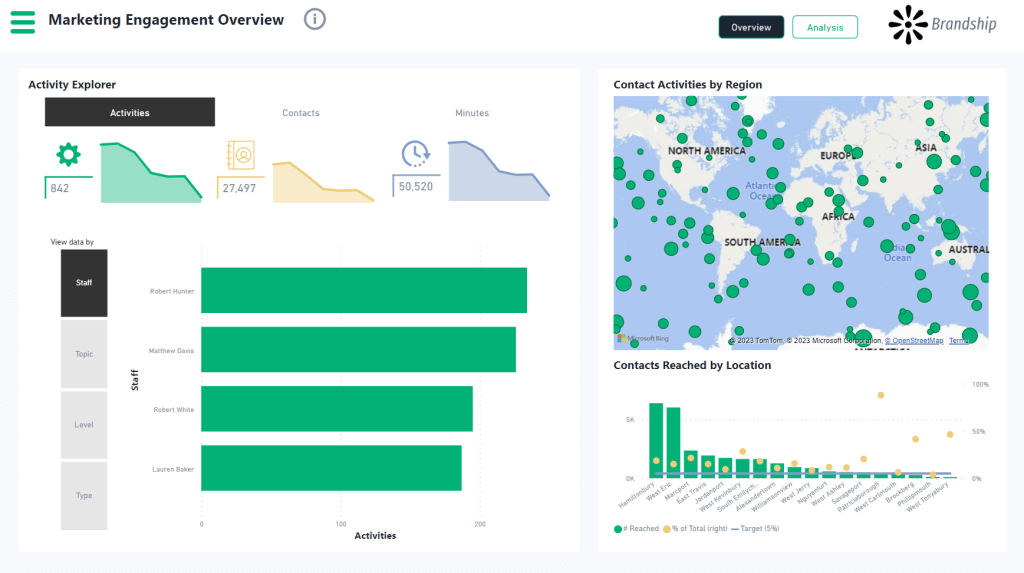The image size is (1024, 573).
Task: Click the Microsoft Bing map logo
Action: coord(641,339)
